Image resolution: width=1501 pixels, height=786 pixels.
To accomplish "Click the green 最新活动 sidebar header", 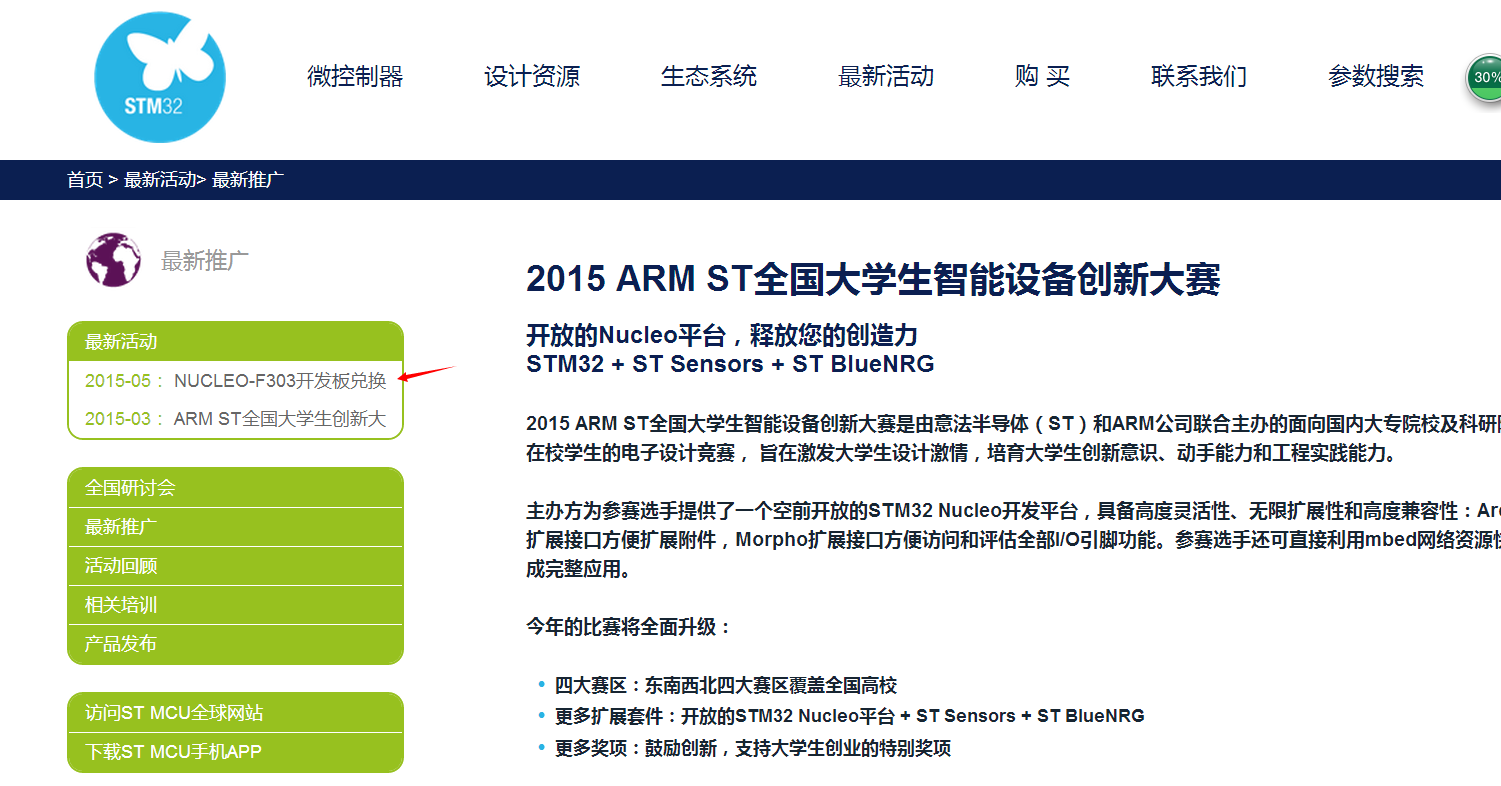I will coord(235,341).
